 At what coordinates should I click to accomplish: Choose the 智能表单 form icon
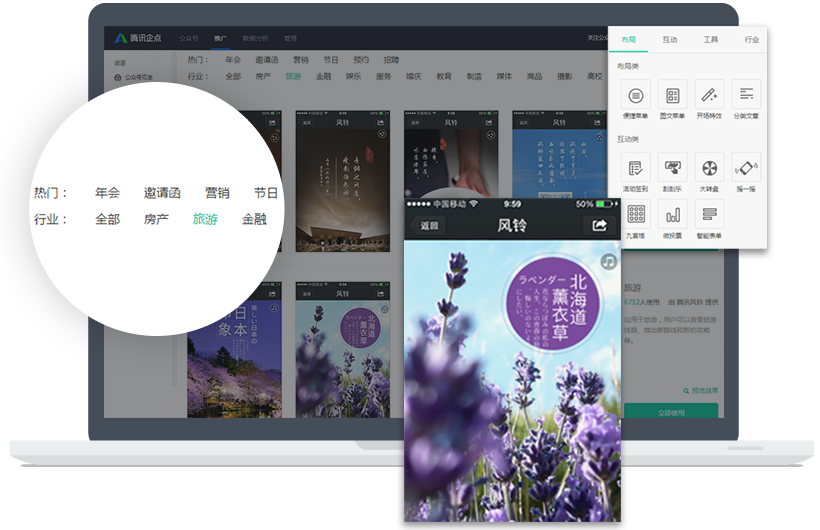point(709,214)
